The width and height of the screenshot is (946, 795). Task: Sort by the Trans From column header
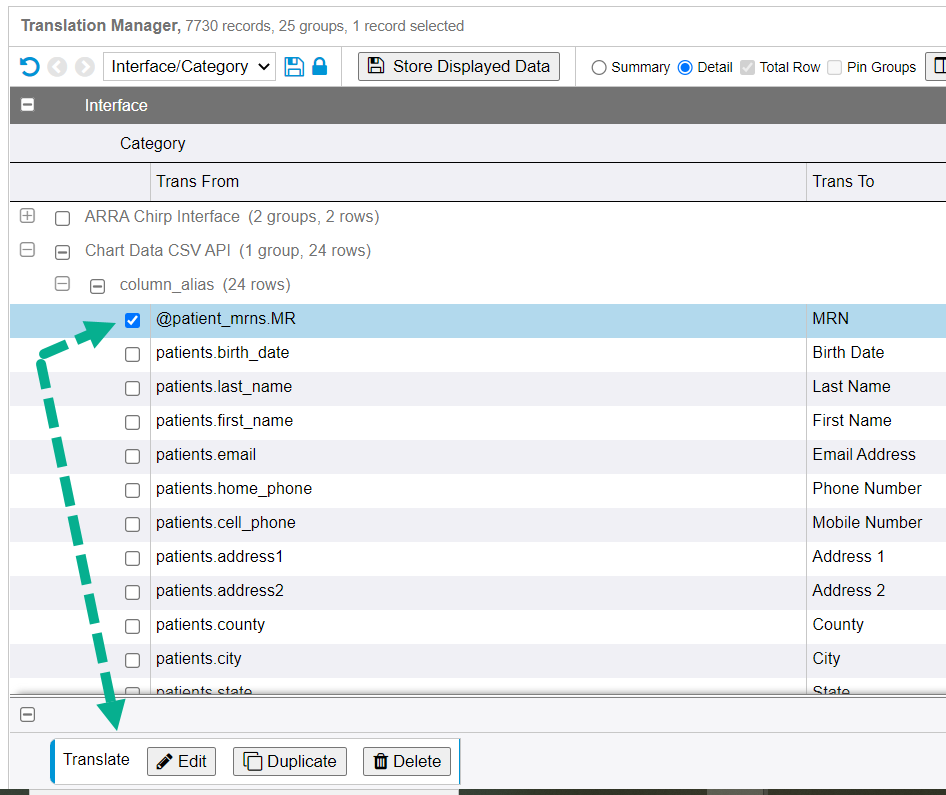coord(198,181)
